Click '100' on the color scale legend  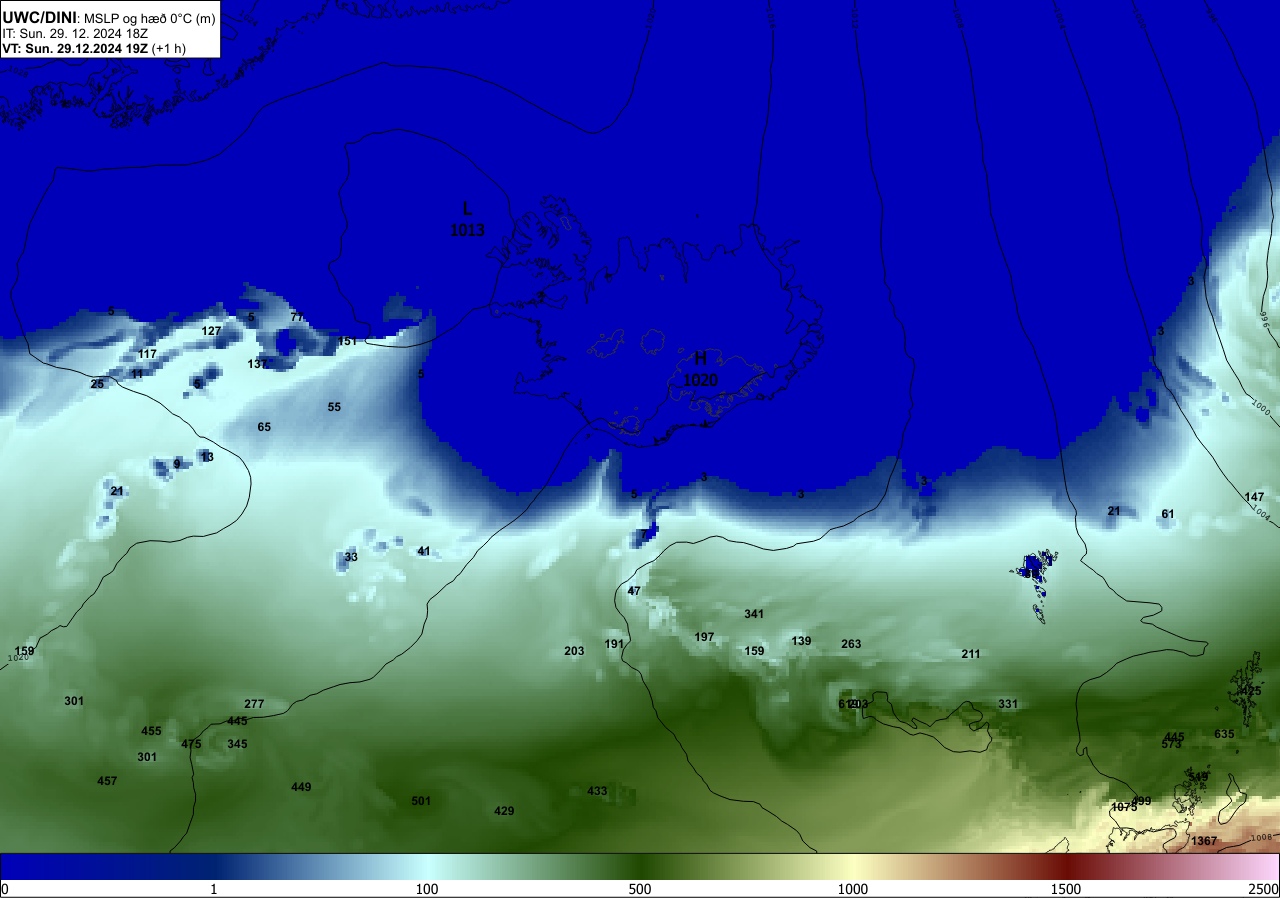click(x=427, y=889)
